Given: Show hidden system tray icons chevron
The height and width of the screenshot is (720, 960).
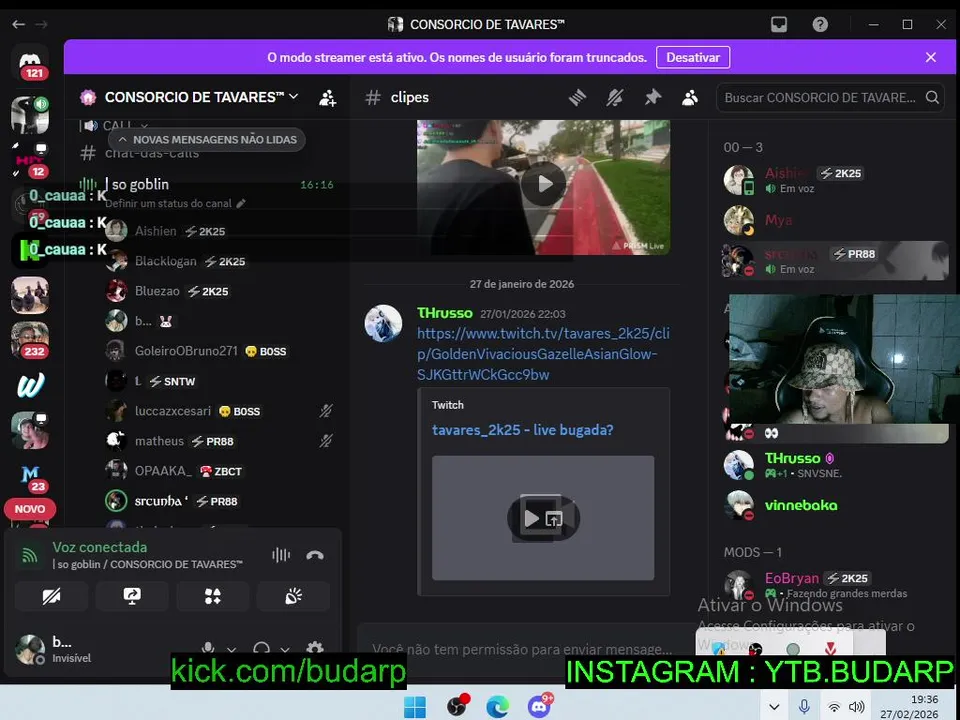Looking at the screenshot, I should [x=774, y=707].
